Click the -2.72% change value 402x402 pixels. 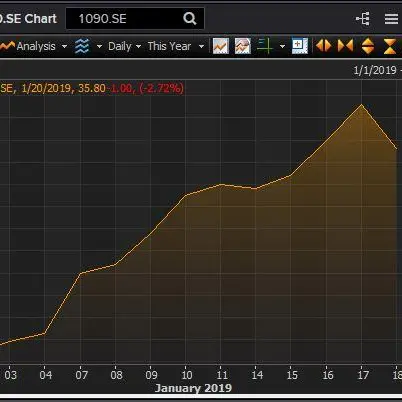(162, 88)
